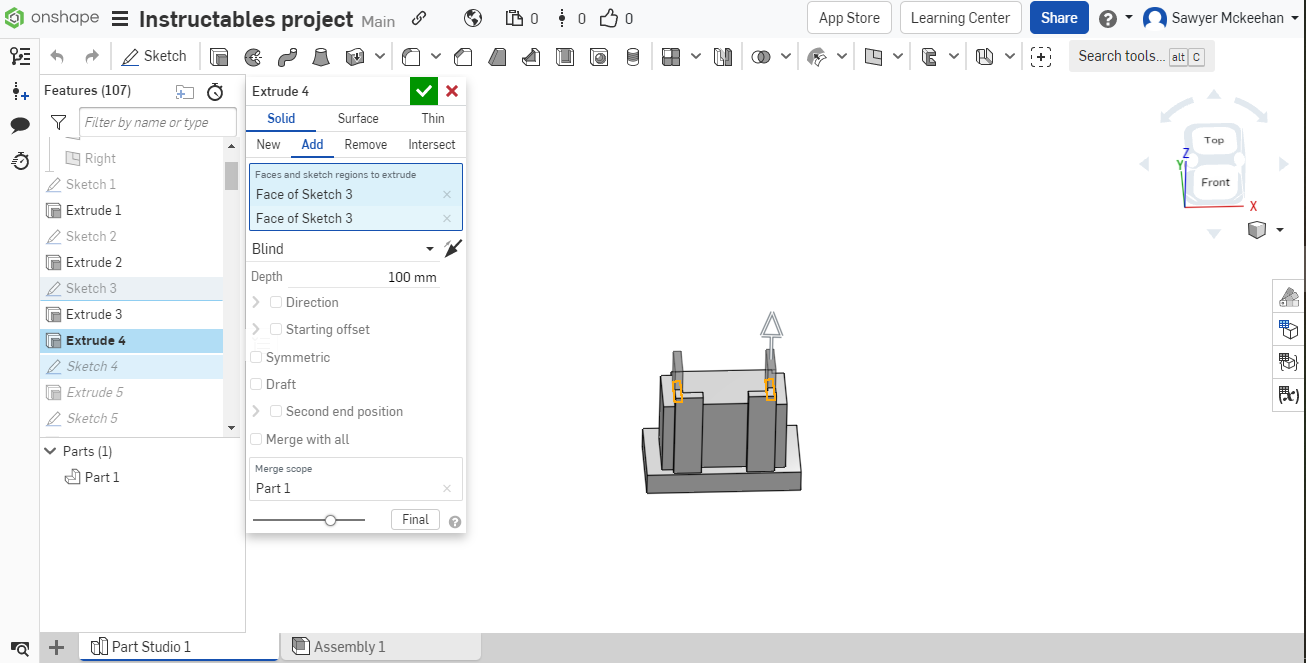Click the Final button
The image size is (1306, 663).
pyautogui.click(x=415, y=519)
